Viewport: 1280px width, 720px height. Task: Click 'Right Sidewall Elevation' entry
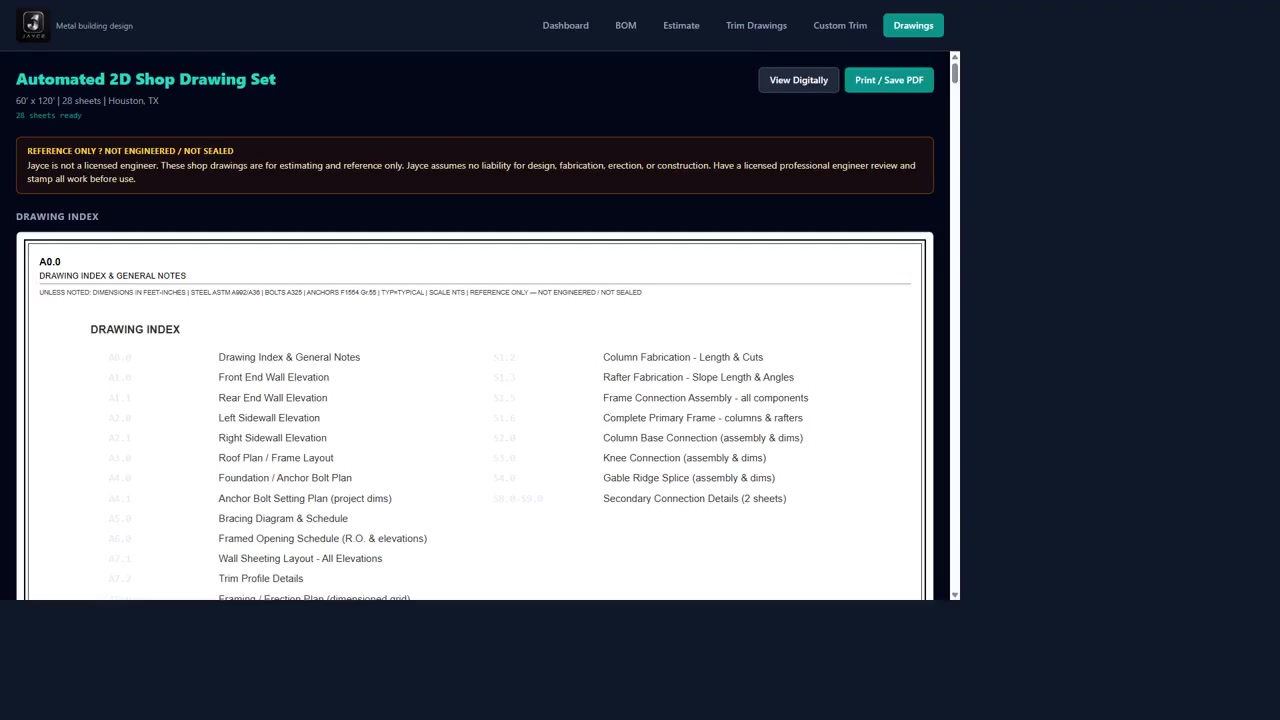click(272, 438)
